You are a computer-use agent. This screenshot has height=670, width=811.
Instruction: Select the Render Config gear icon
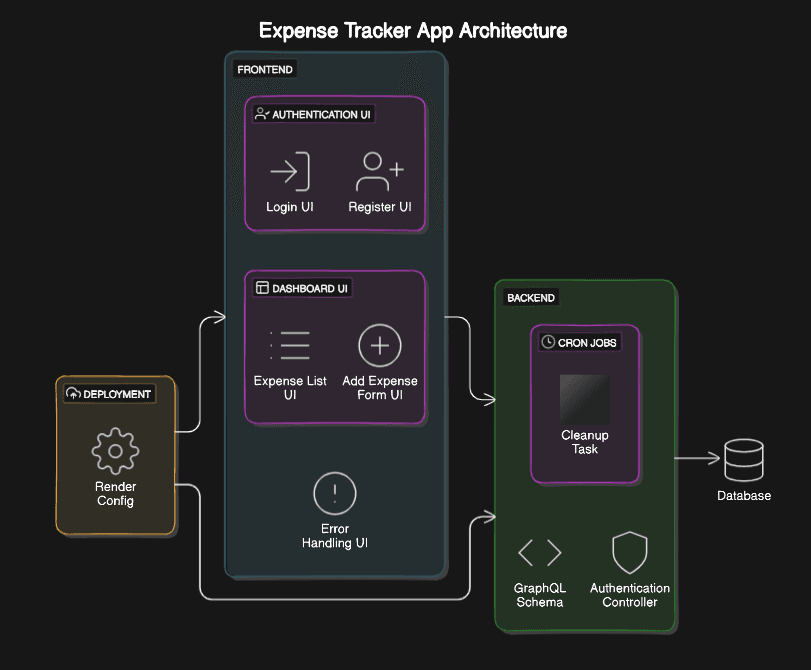pos(115,451)
